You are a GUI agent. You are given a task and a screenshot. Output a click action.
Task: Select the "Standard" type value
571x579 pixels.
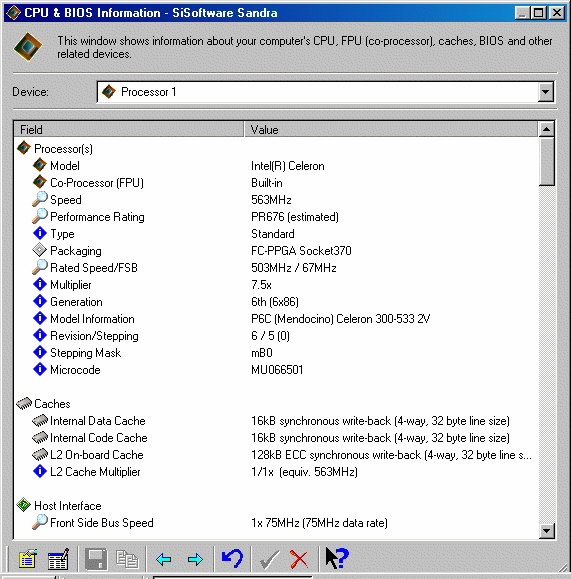tap(273, 234)
